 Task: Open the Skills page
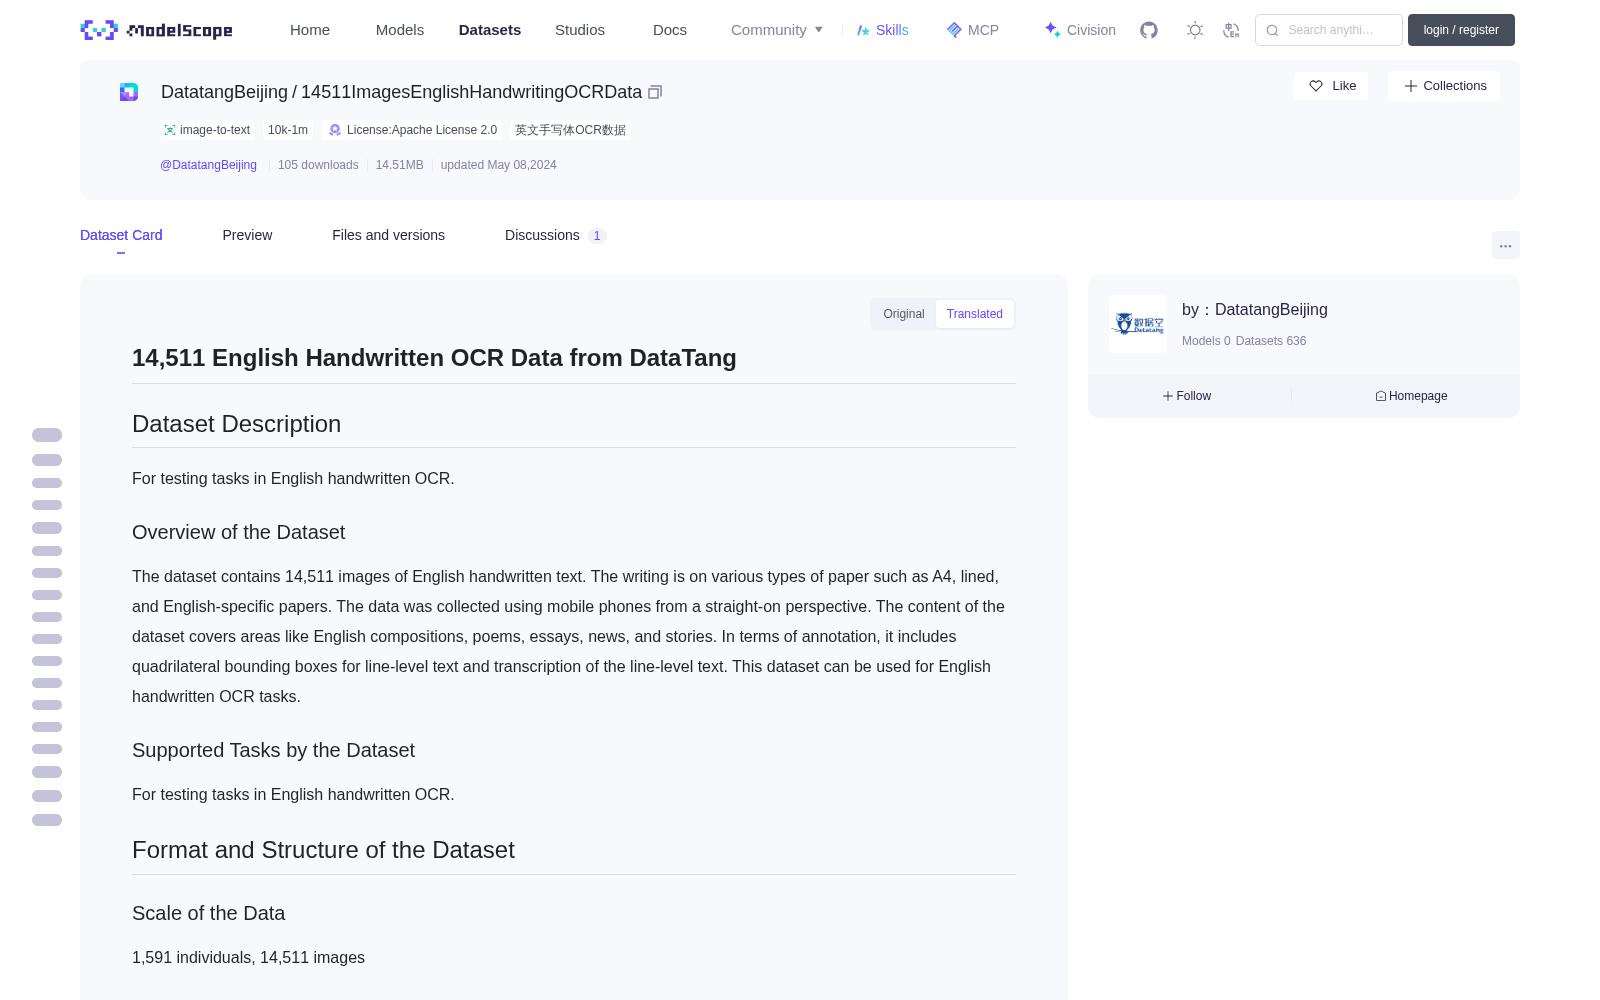pyautogui.click(x=882, y=30)
